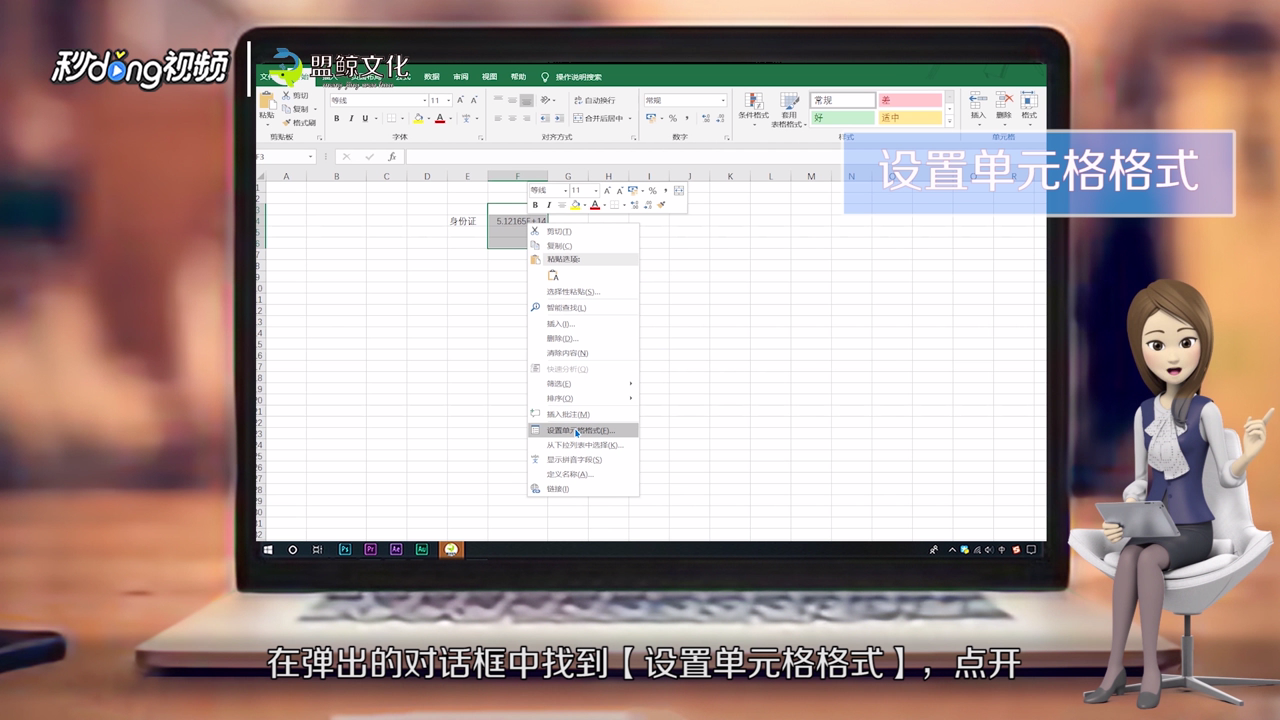Click Underline button in the ribbon

tap(364, 118)
